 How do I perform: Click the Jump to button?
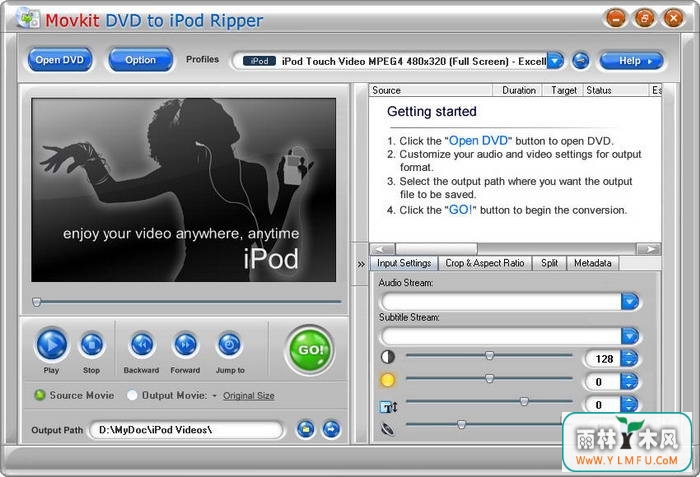(229, 345)
